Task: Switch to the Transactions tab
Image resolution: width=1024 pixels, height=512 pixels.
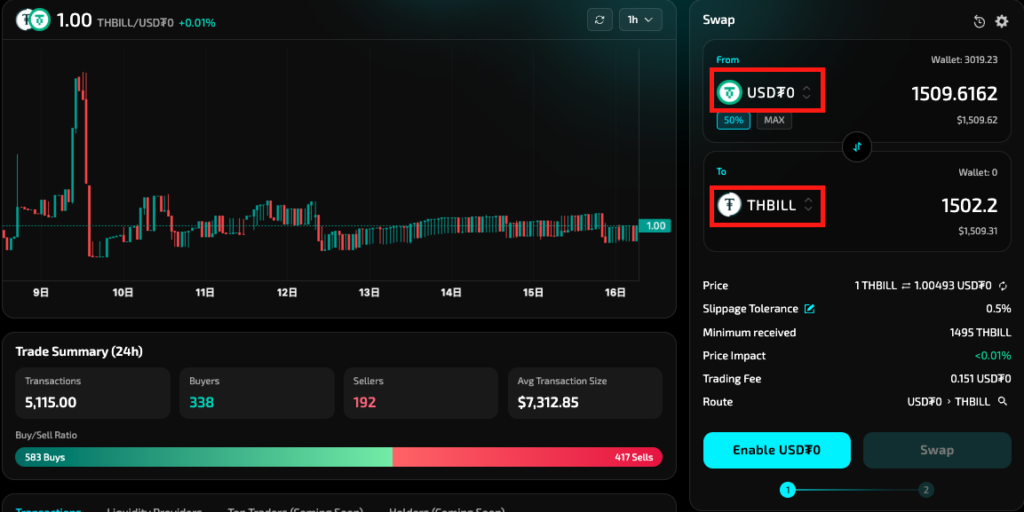Action: (48, 509)
